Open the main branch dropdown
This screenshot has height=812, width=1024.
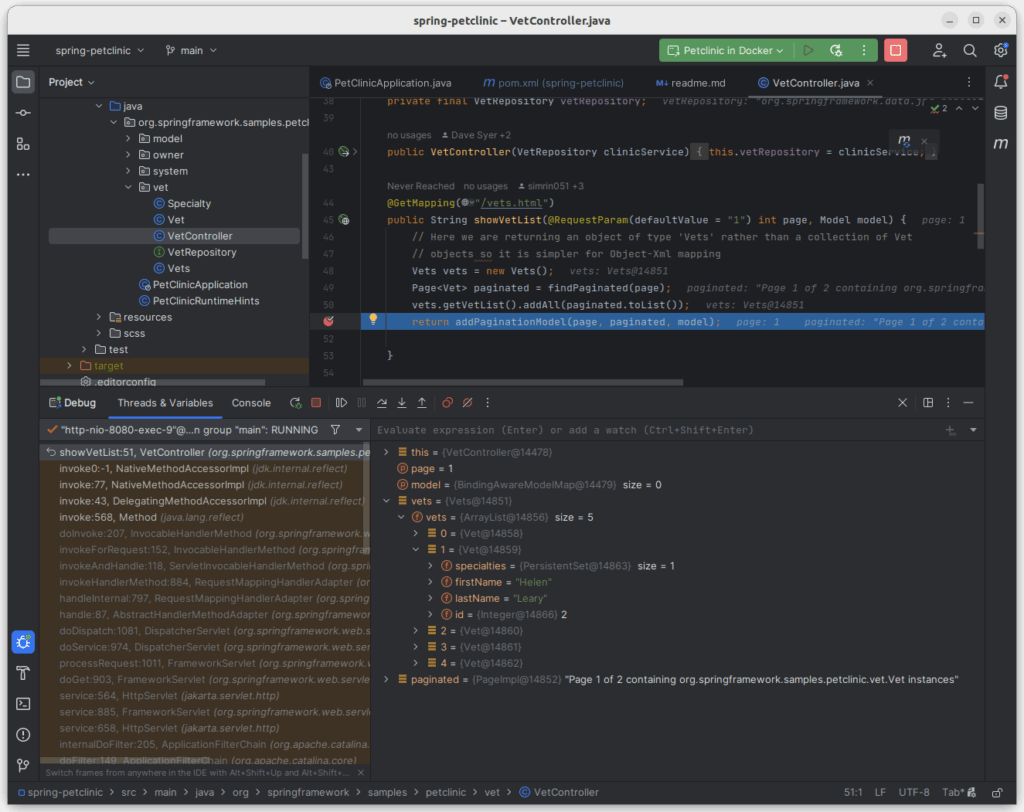click(x=191, y=50)
